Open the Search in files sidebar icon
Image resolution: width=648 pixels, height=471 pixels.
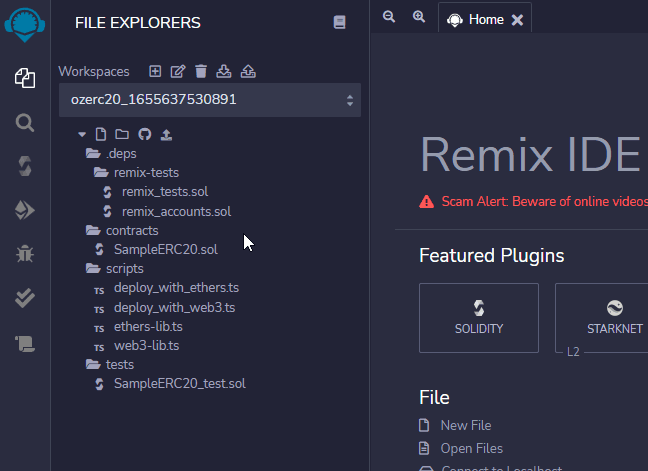[x=25, y=123]
